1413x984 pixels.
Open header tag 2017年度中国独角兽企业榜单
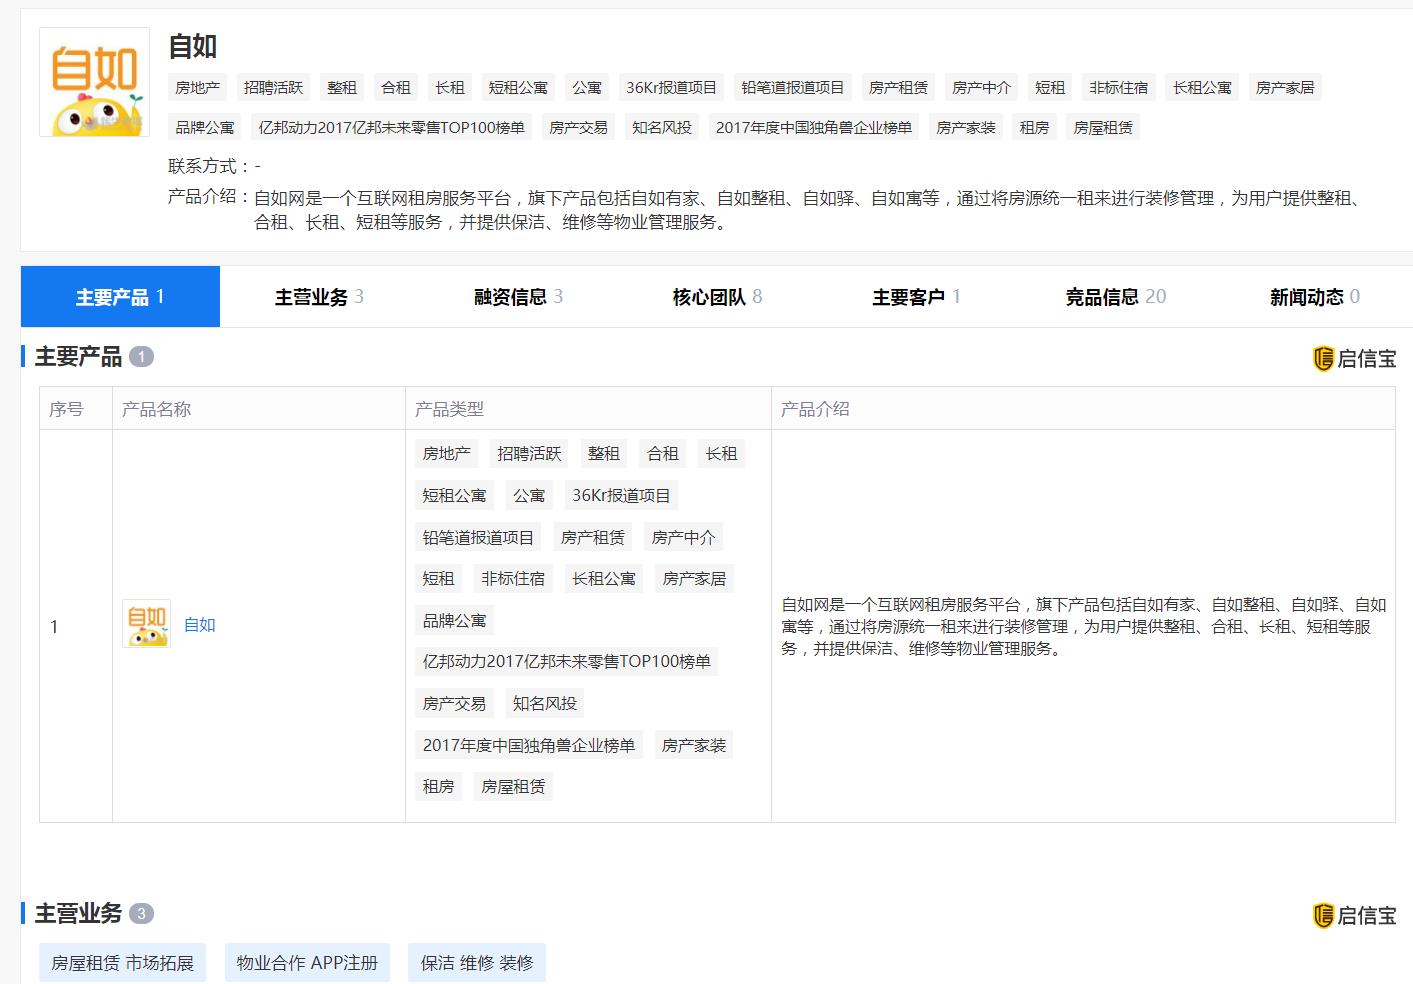point(814,128)
